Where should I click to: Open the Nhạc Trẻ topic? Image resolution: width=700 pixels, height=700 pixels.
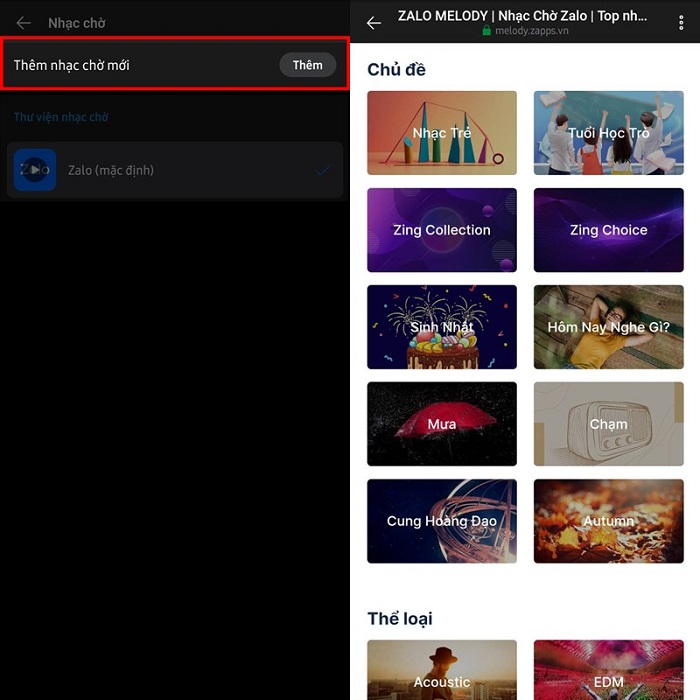click(442, 133)
